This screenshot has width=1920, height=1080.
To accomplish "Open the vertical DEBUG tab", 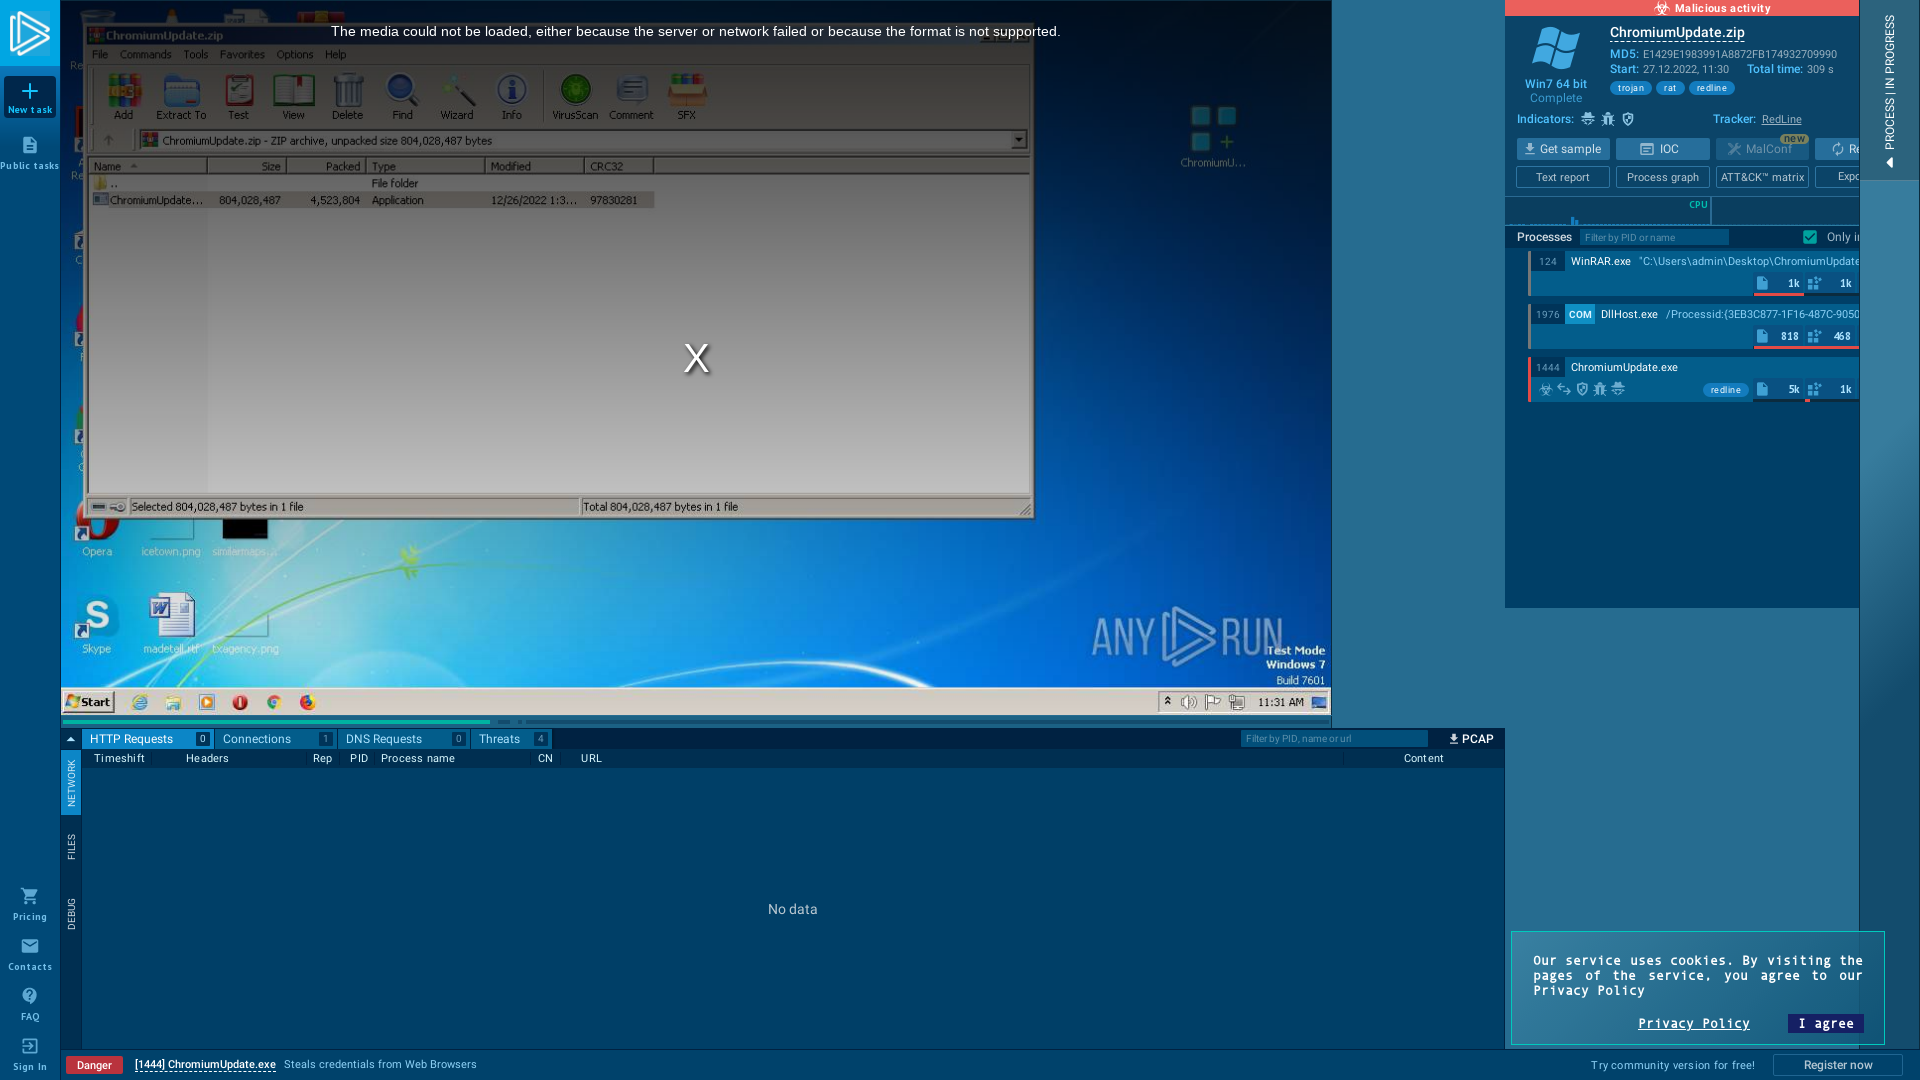I will click(x=71, y=914).
